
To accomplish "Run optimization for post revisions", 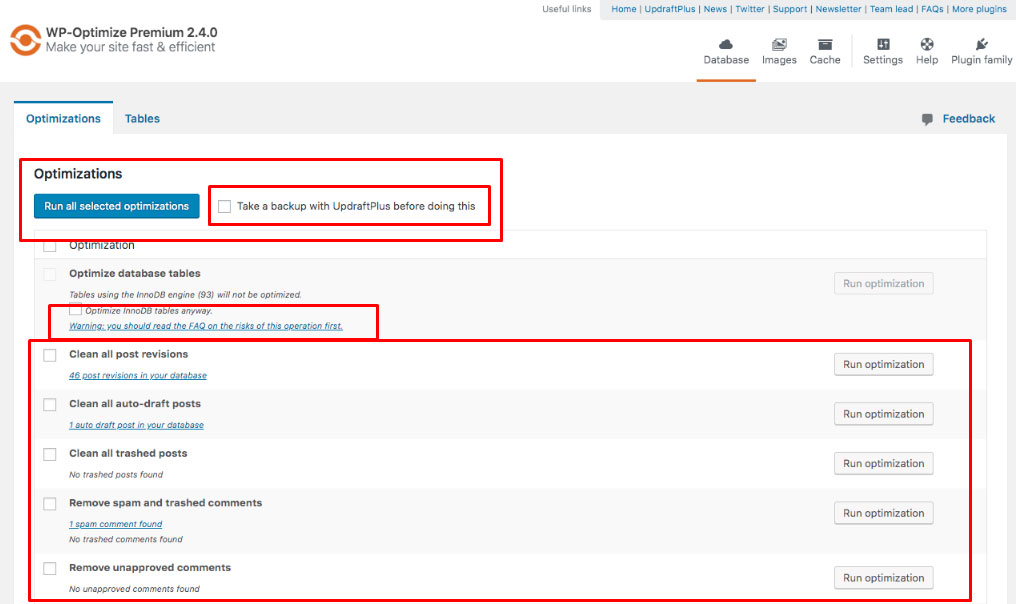I will click(883, 364).
